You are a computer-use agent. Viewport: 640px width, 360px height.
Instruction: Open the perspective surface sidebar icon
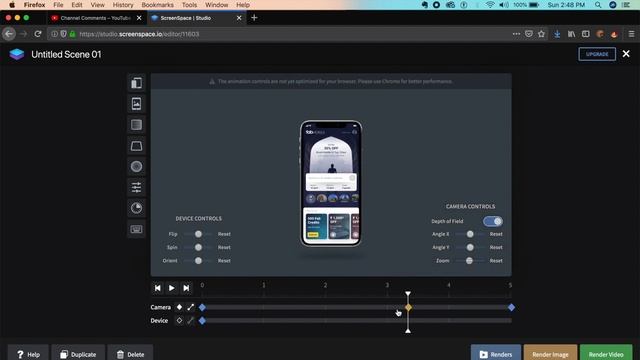click(x=136, y=146)
